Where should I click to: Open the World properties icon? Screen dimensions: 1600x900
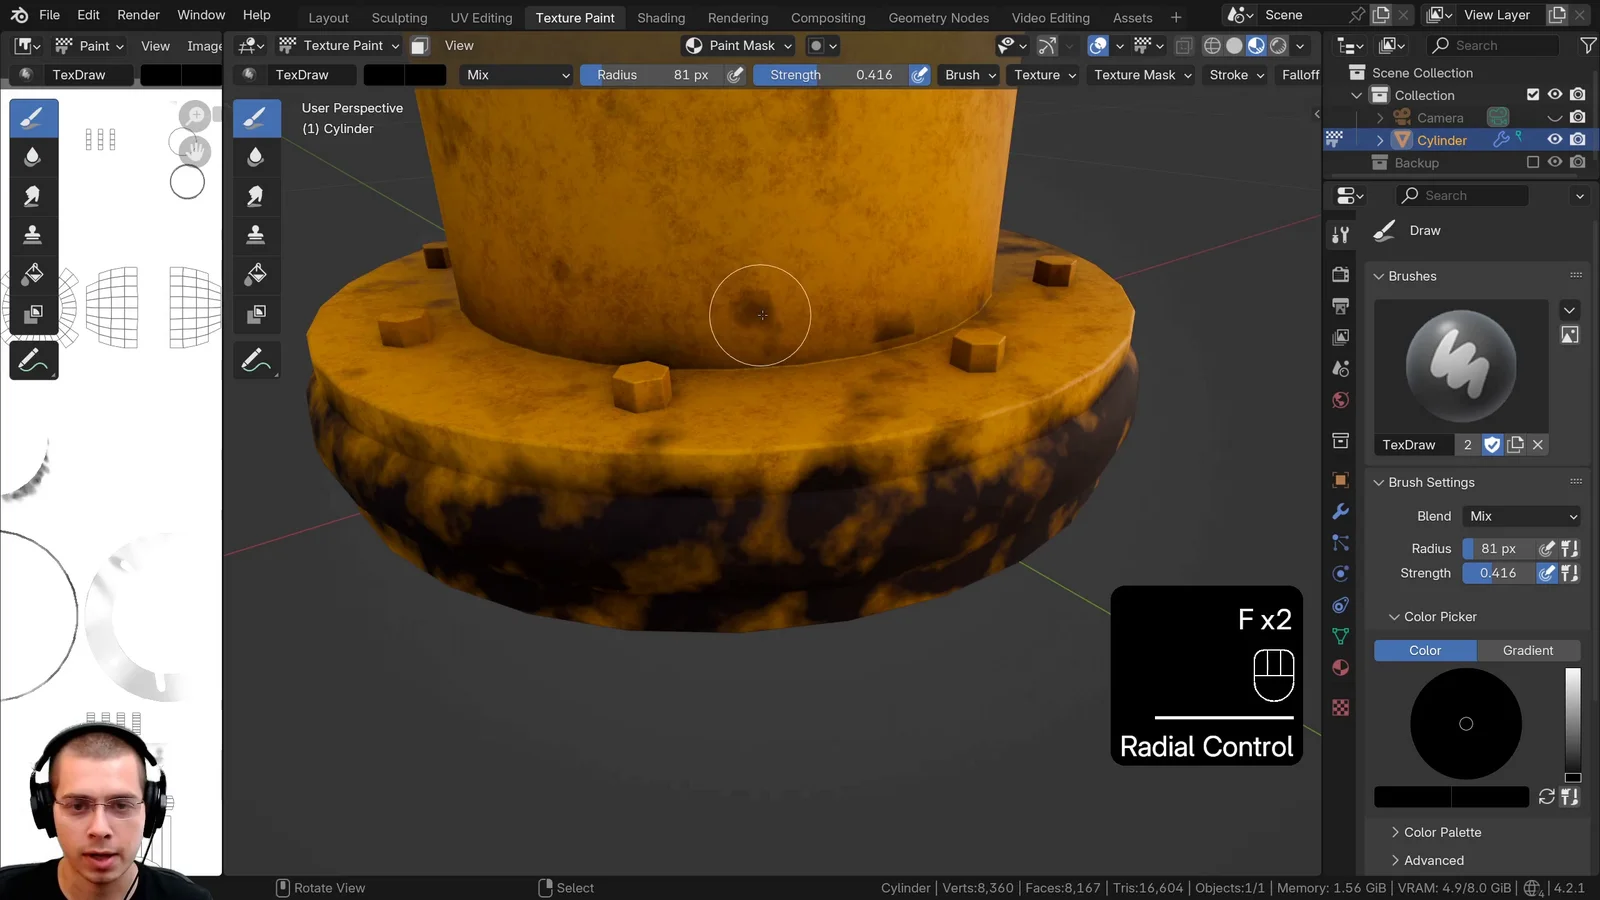(1340, 399)
